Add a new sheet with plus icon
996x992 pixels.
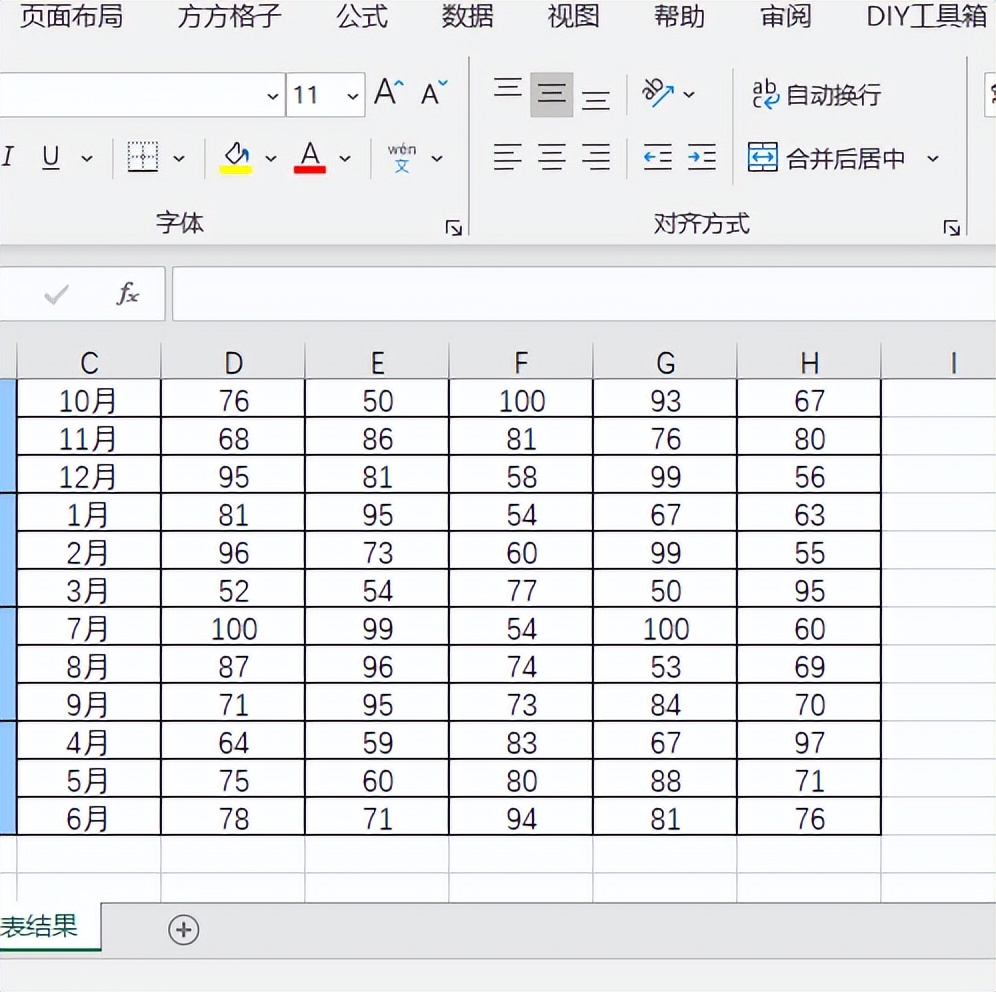(x=183, y=930)
